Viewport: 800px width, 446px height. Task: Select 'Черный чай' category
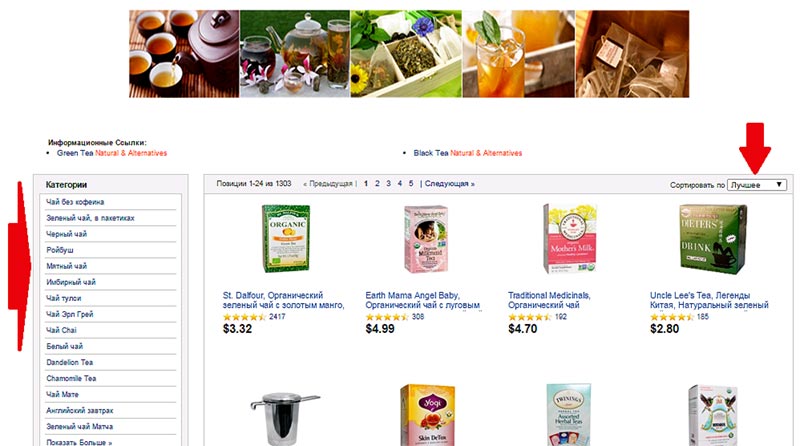(x=66, y=234)
